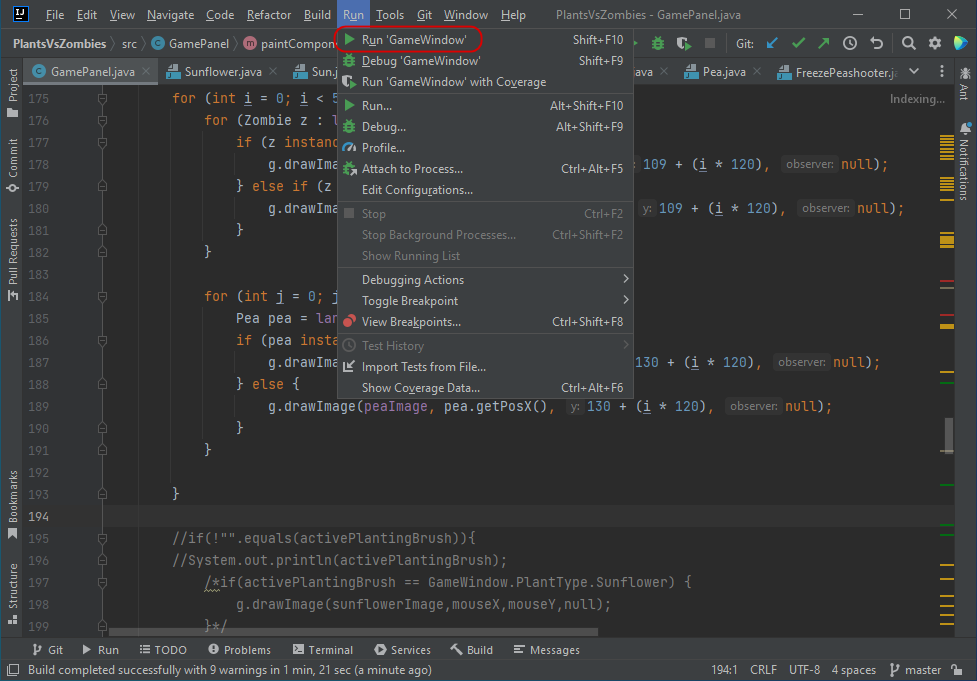Open the Problems tool window
The image size is (977, 681).
pyautogui.click(x=240, y=650)
